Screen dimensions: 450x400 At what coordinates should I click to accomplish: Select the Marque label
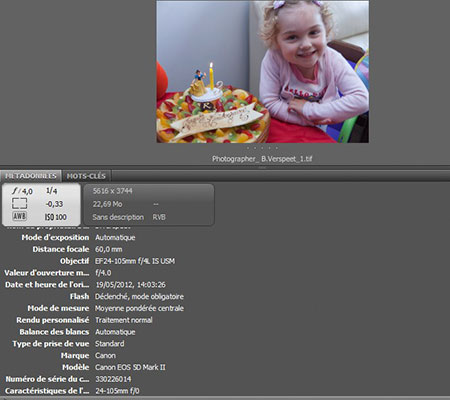(x=75, y=355)
